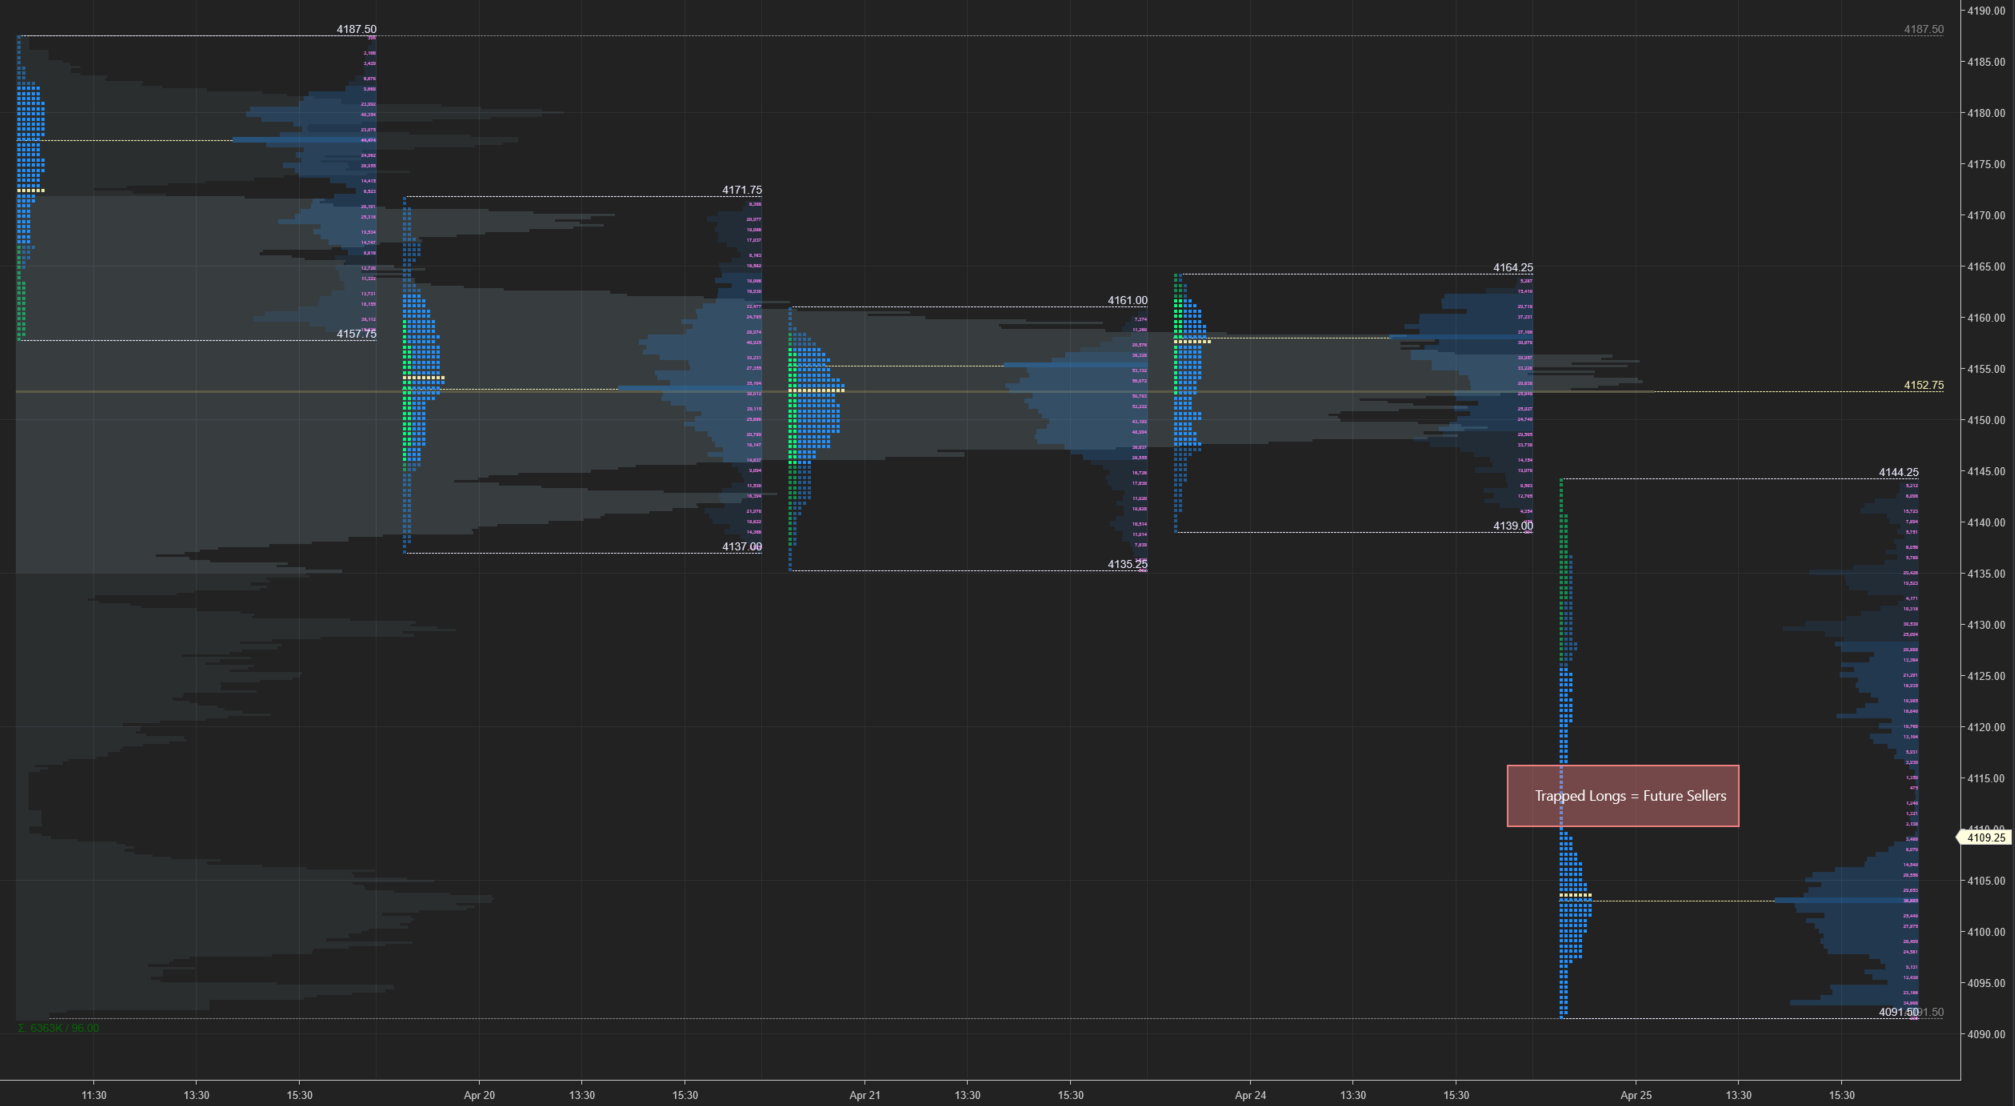2015x1106 pixels.
Task: Select the 4152.75 yellow level label
Action: 1923,385
